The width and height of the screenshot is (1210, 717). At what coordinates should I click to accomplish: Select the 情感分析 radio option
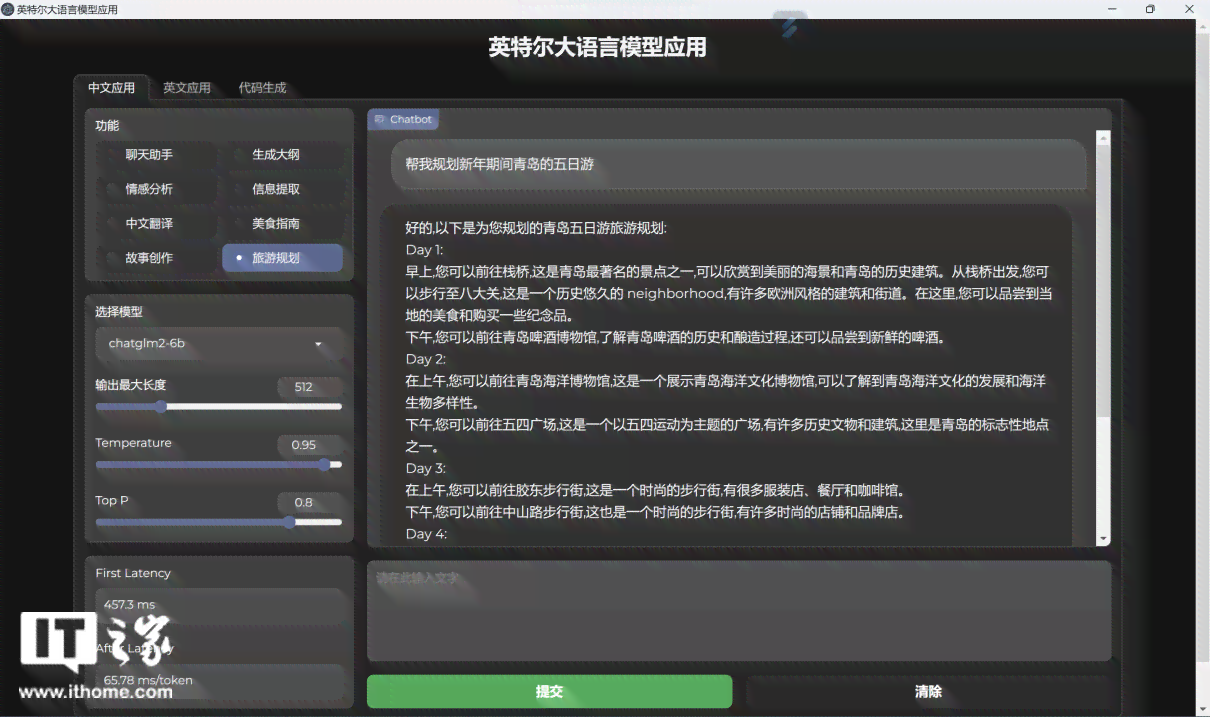click(x=155, y=189)
